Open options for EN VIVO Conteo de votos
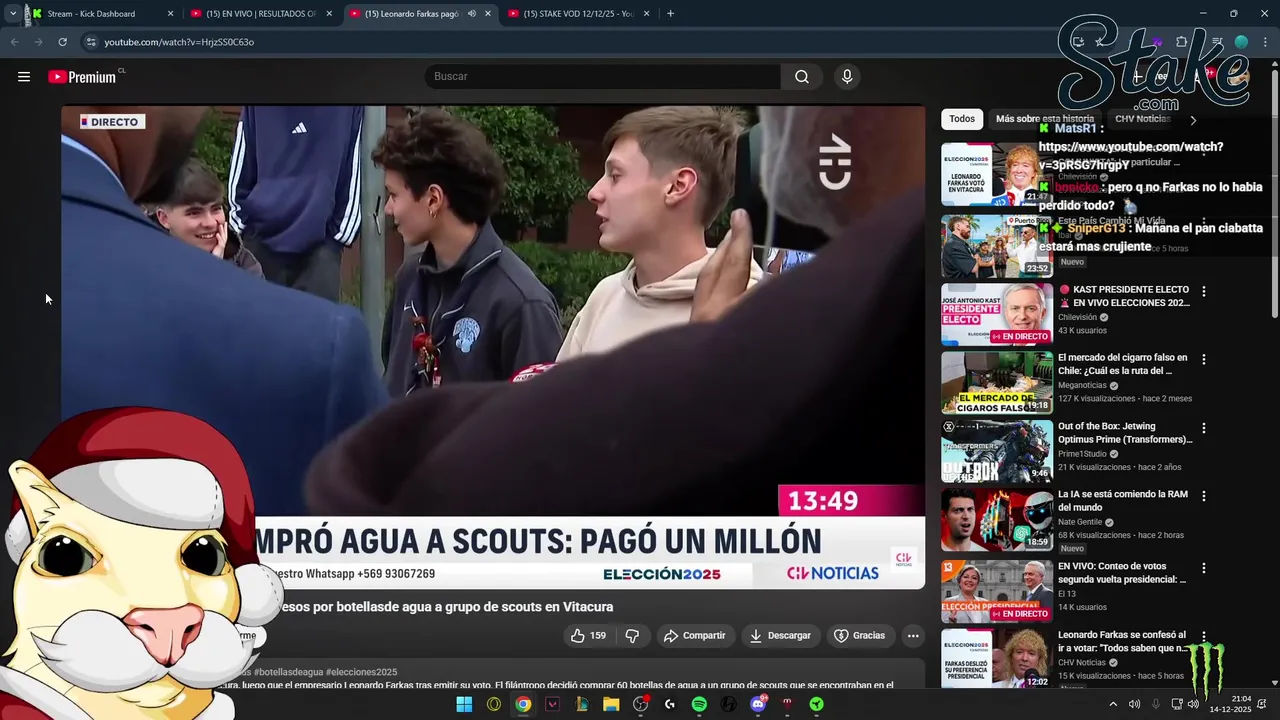 [1204, 569]
